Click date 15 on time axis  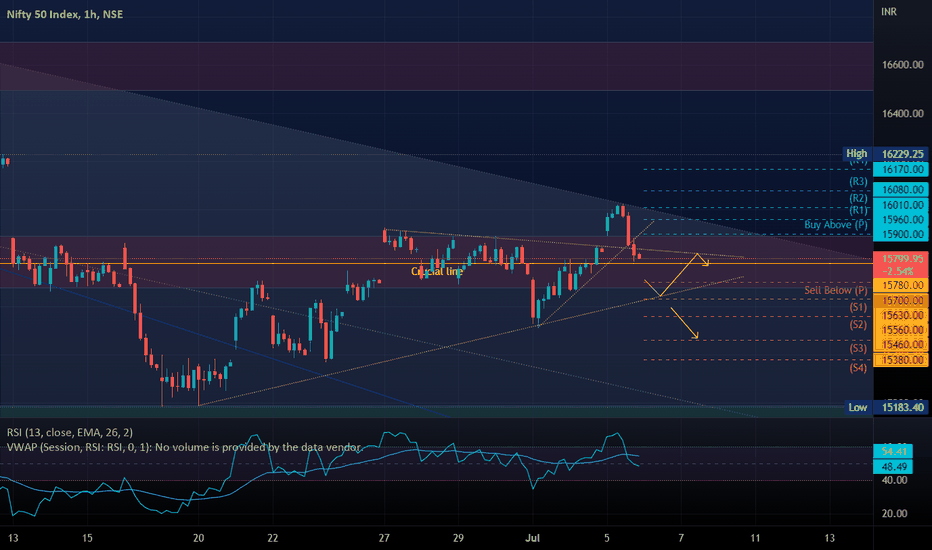pyautogui.click(x=87, y=538)
